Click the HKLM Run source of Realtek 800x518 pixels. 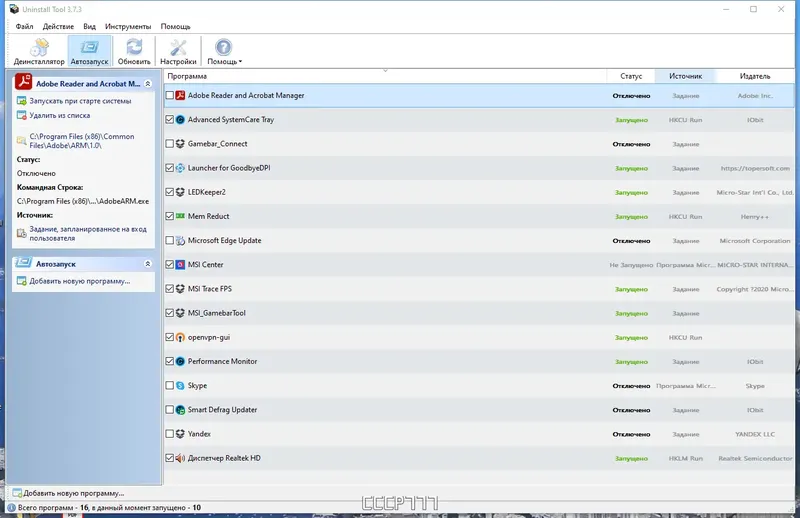tap(685, 458)
